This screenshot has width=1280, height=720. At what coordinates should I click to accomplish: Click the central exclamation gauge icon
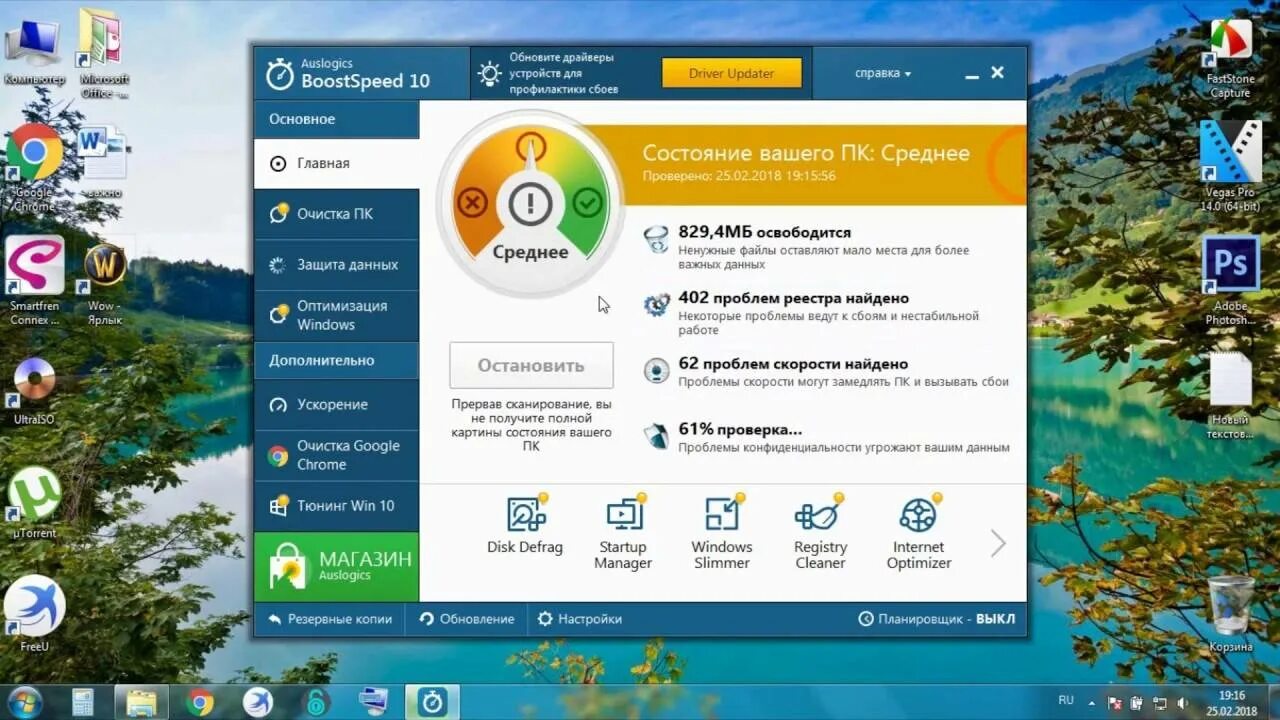click(530, 204)
